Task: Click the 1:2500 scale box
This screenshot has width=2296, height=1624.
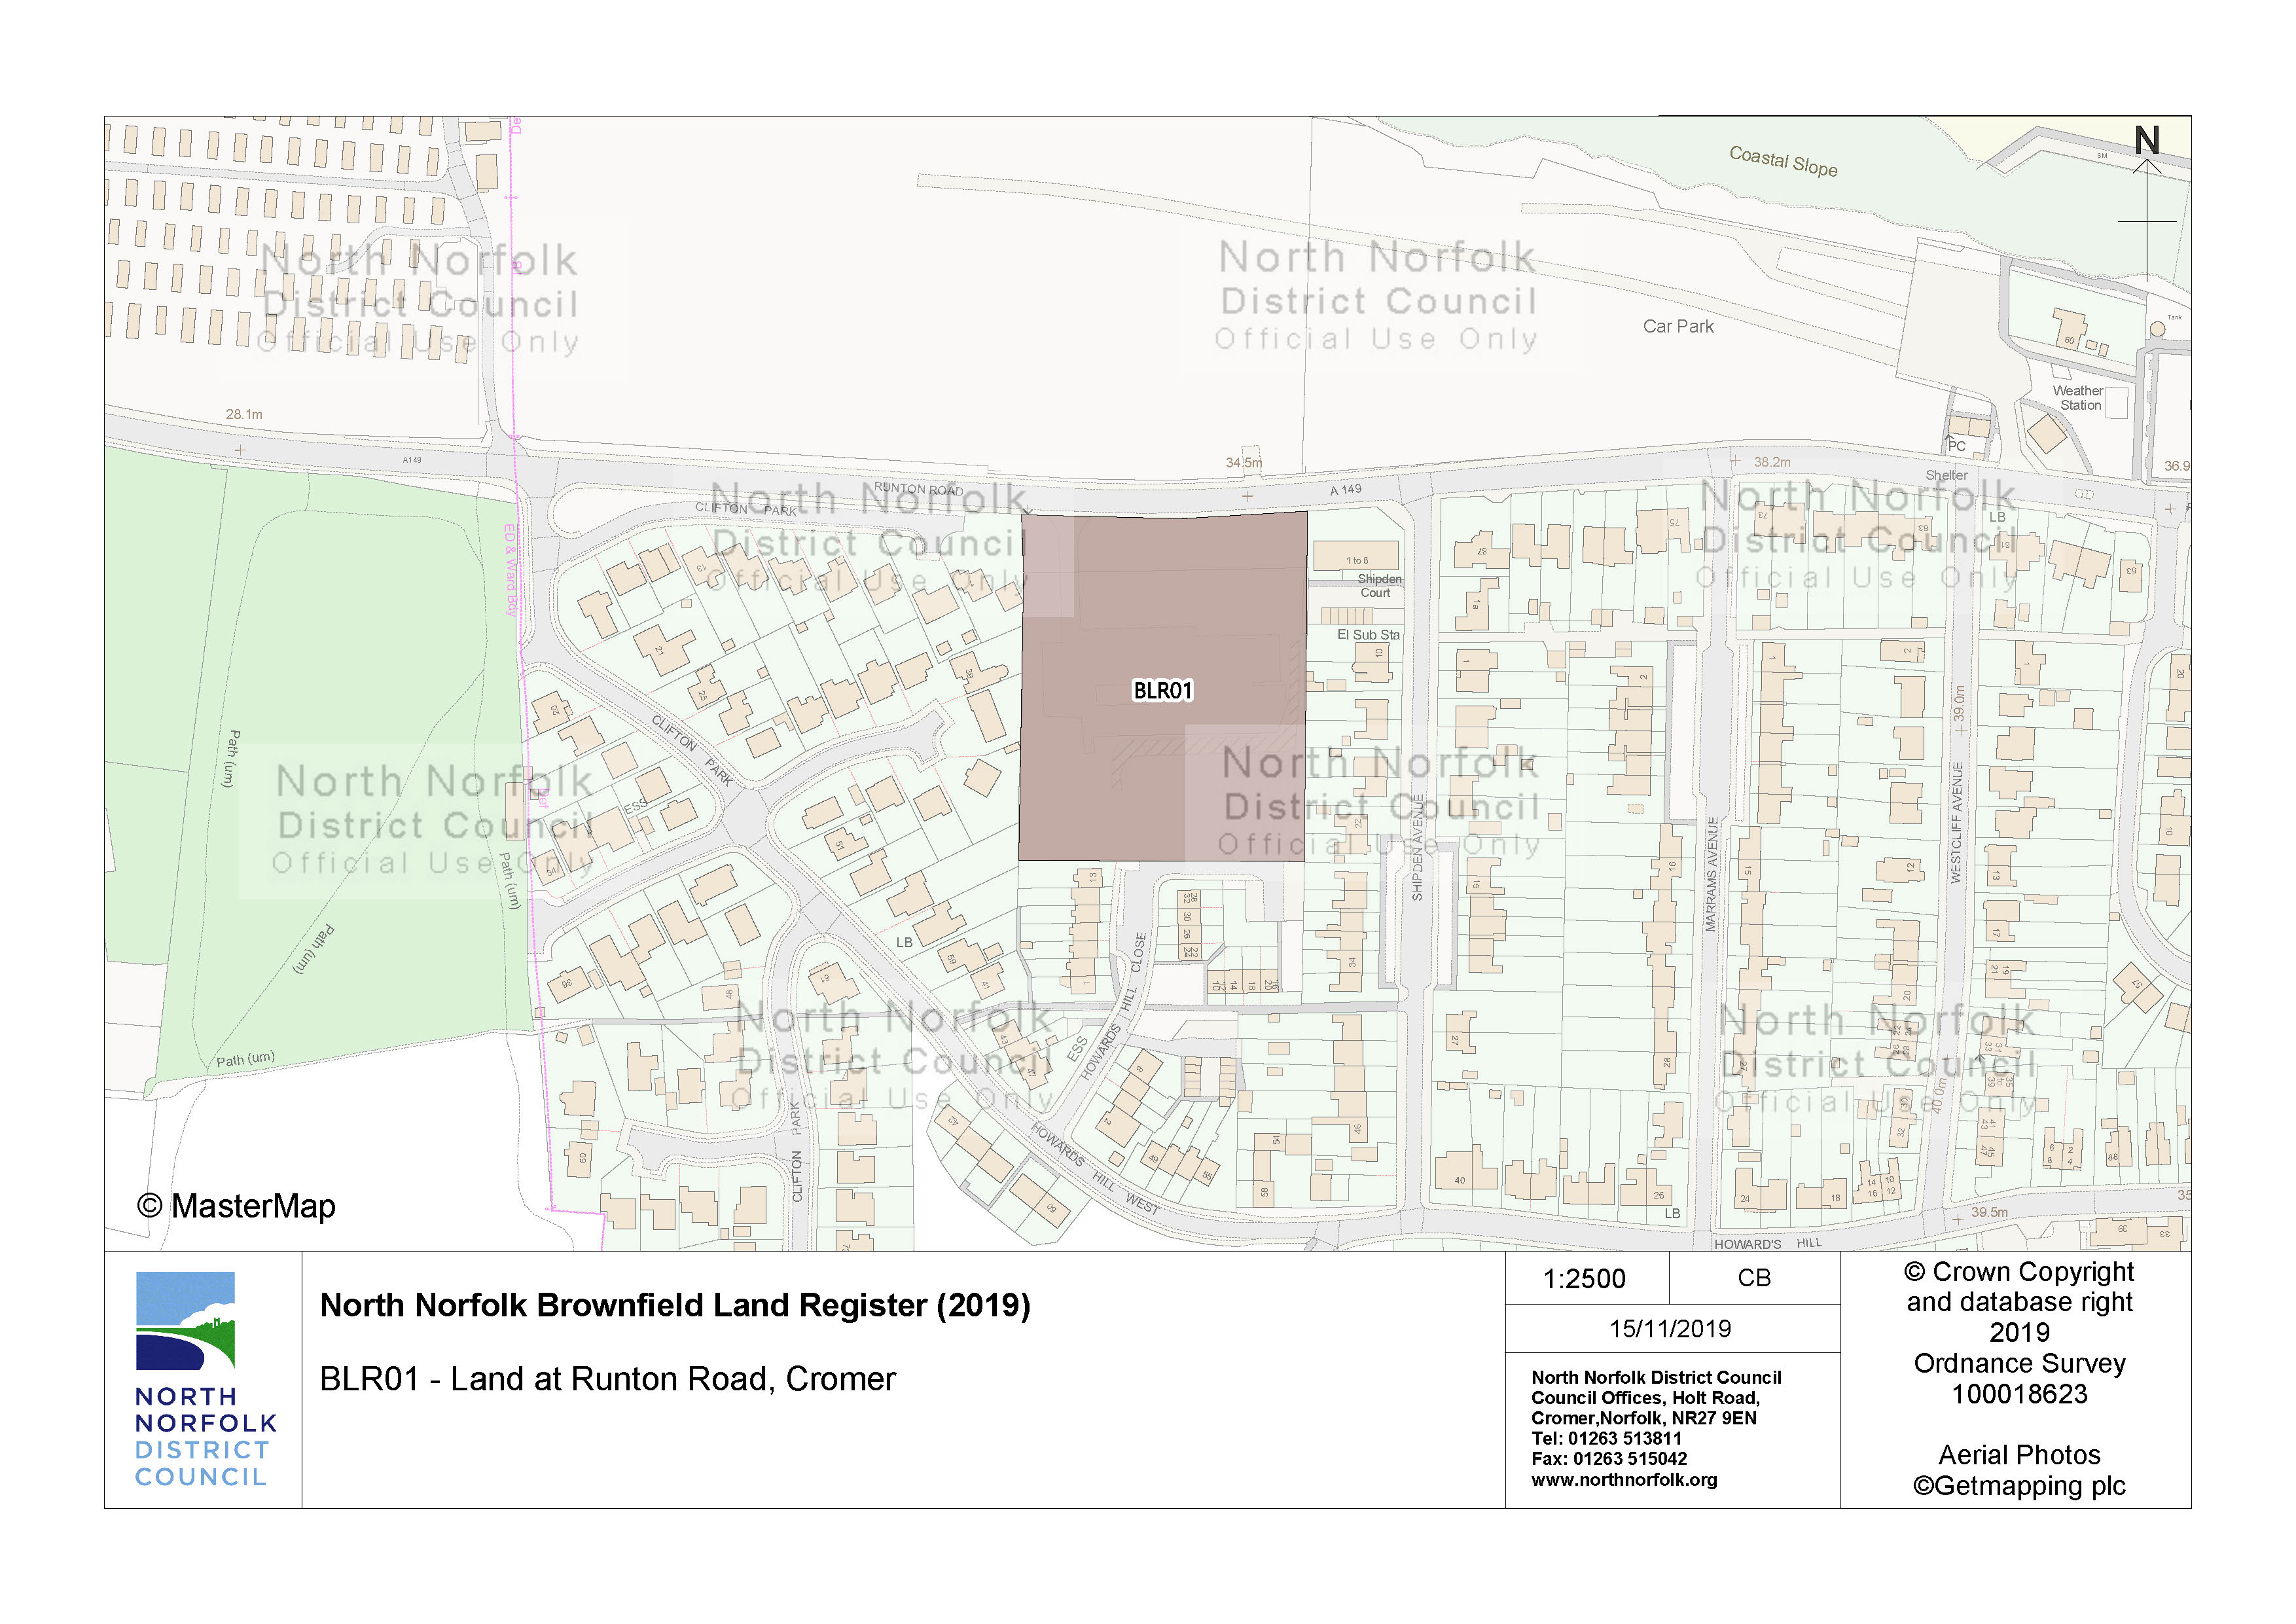Action: point(1585,1278)
